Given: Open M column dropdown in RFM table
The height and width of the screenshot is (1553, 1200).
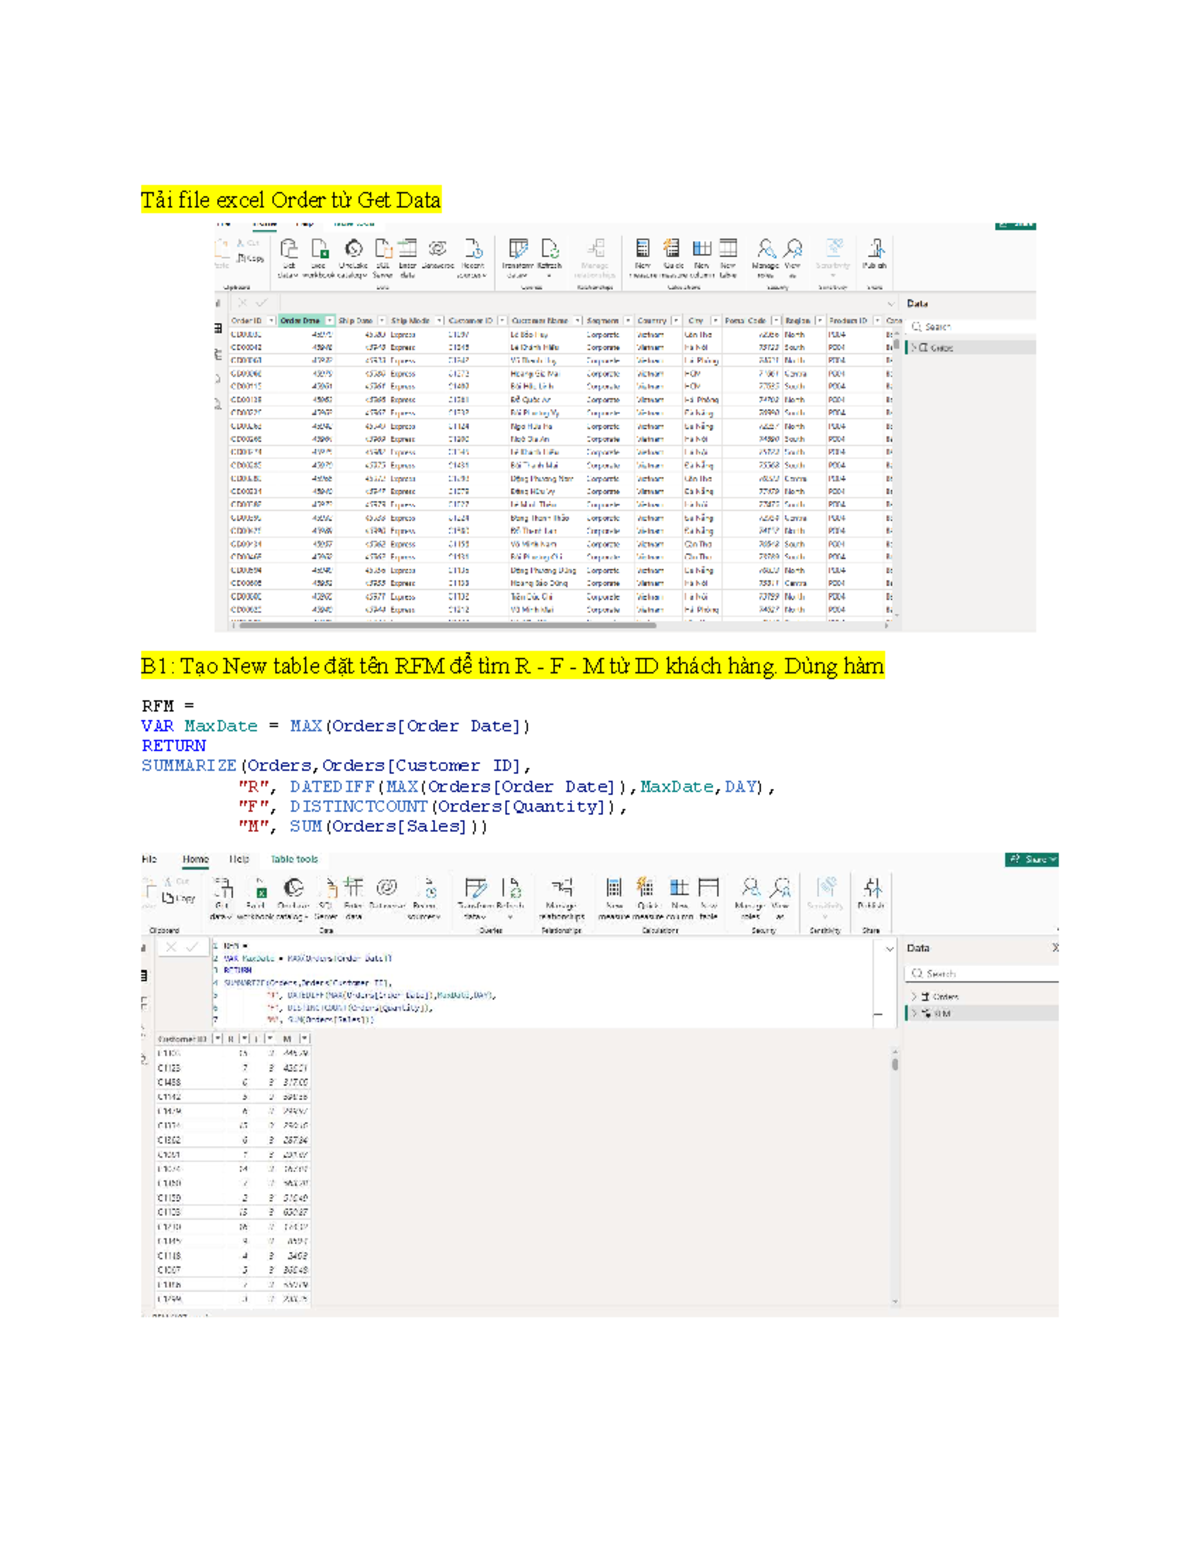Looking at the screenshot, I should 304,1039.
